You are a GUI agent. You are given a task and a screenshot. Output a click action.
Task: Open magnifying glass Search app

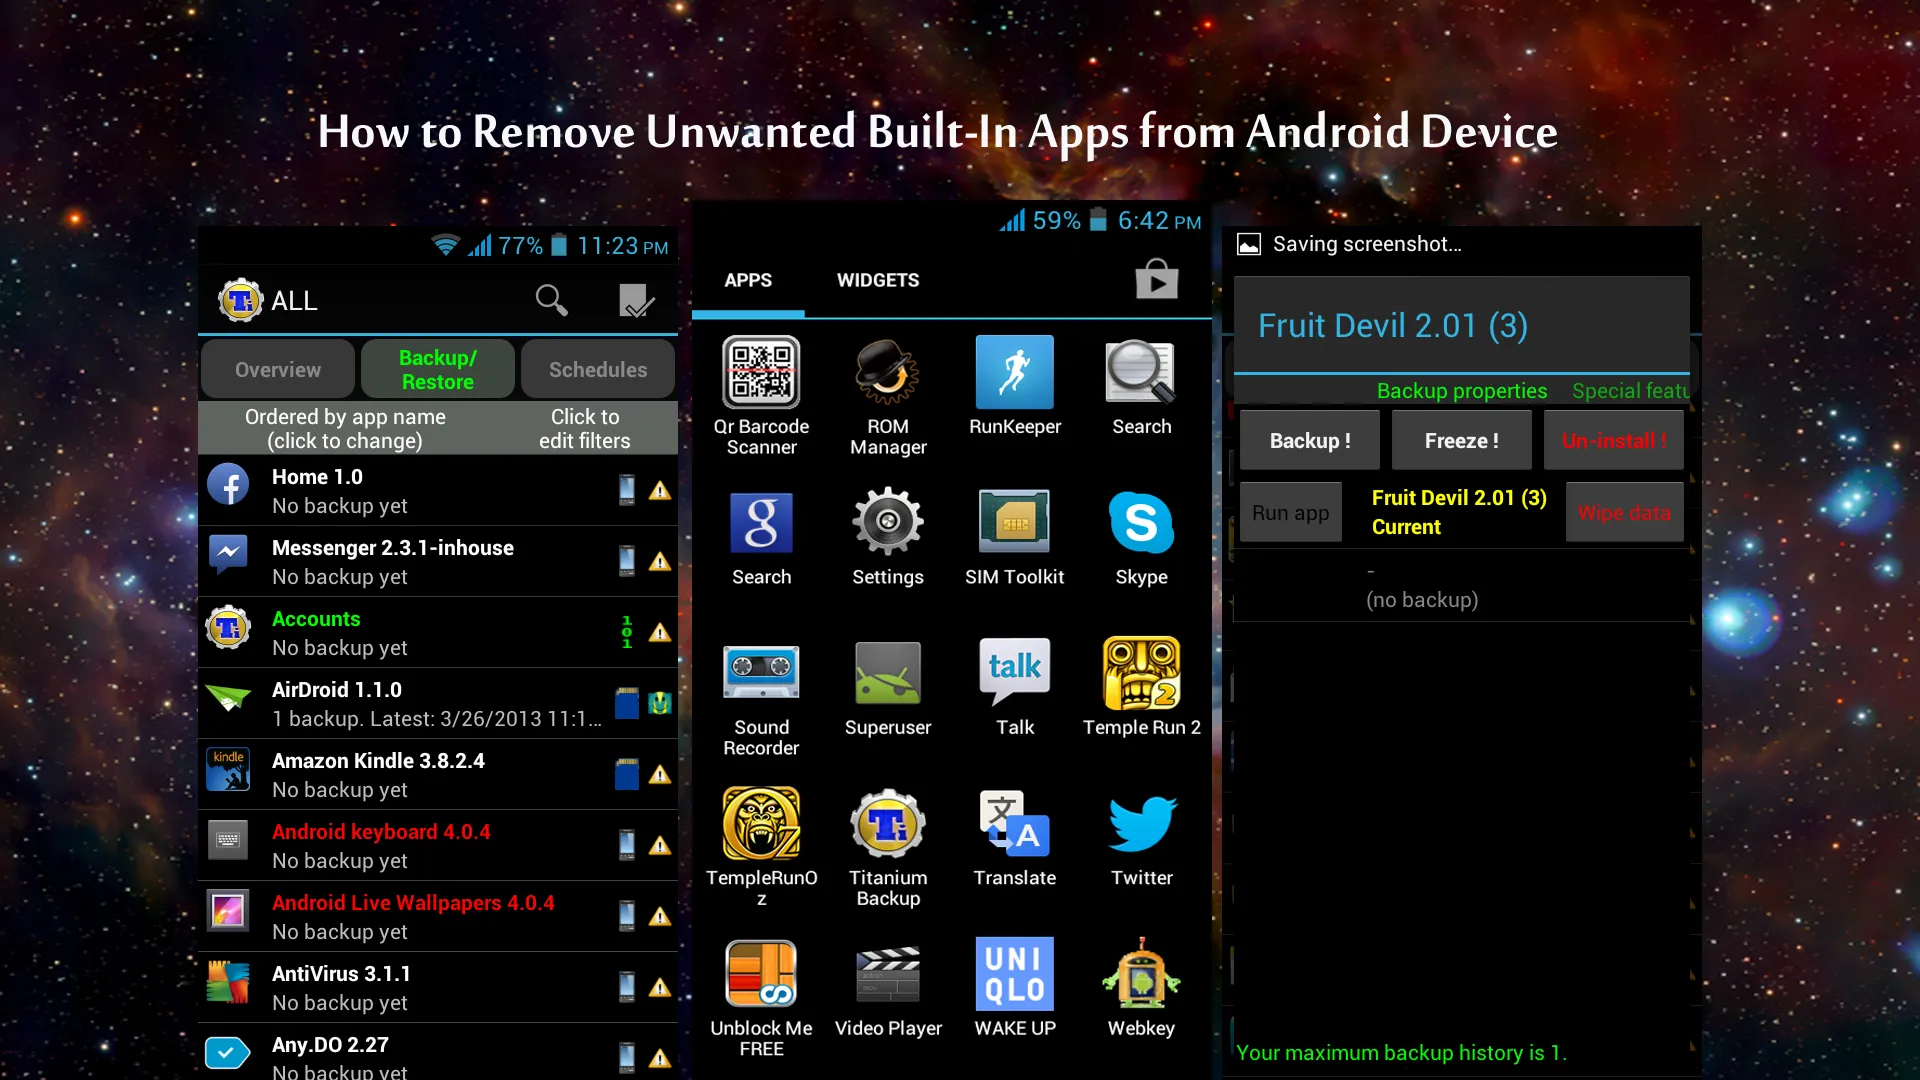[1141, 386]
